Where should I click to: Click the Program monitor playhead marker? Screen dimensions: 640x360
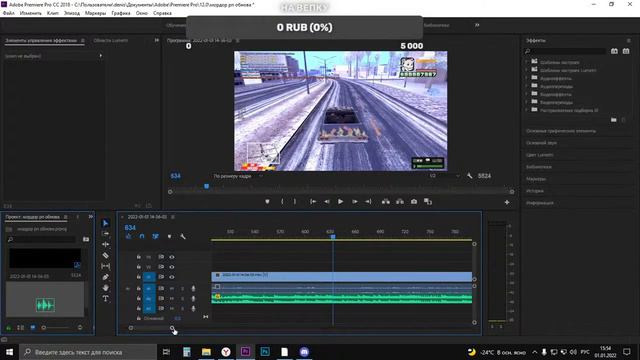point(207,187)
